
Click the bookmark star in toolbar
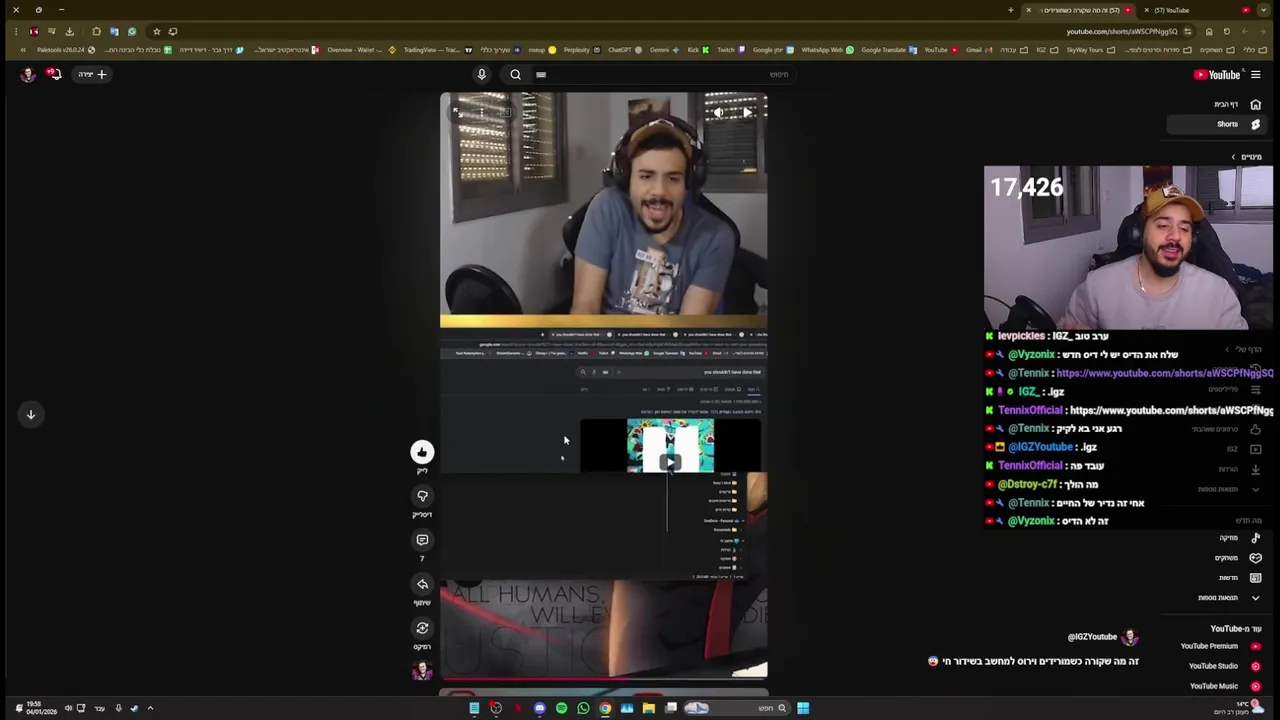156,31
